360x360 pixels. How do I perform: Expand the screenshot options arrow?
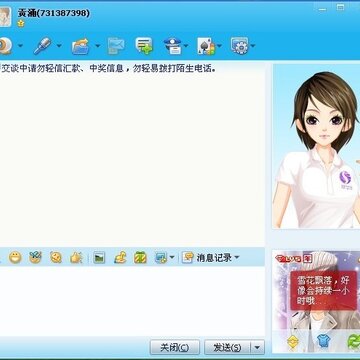click(172, 257)
